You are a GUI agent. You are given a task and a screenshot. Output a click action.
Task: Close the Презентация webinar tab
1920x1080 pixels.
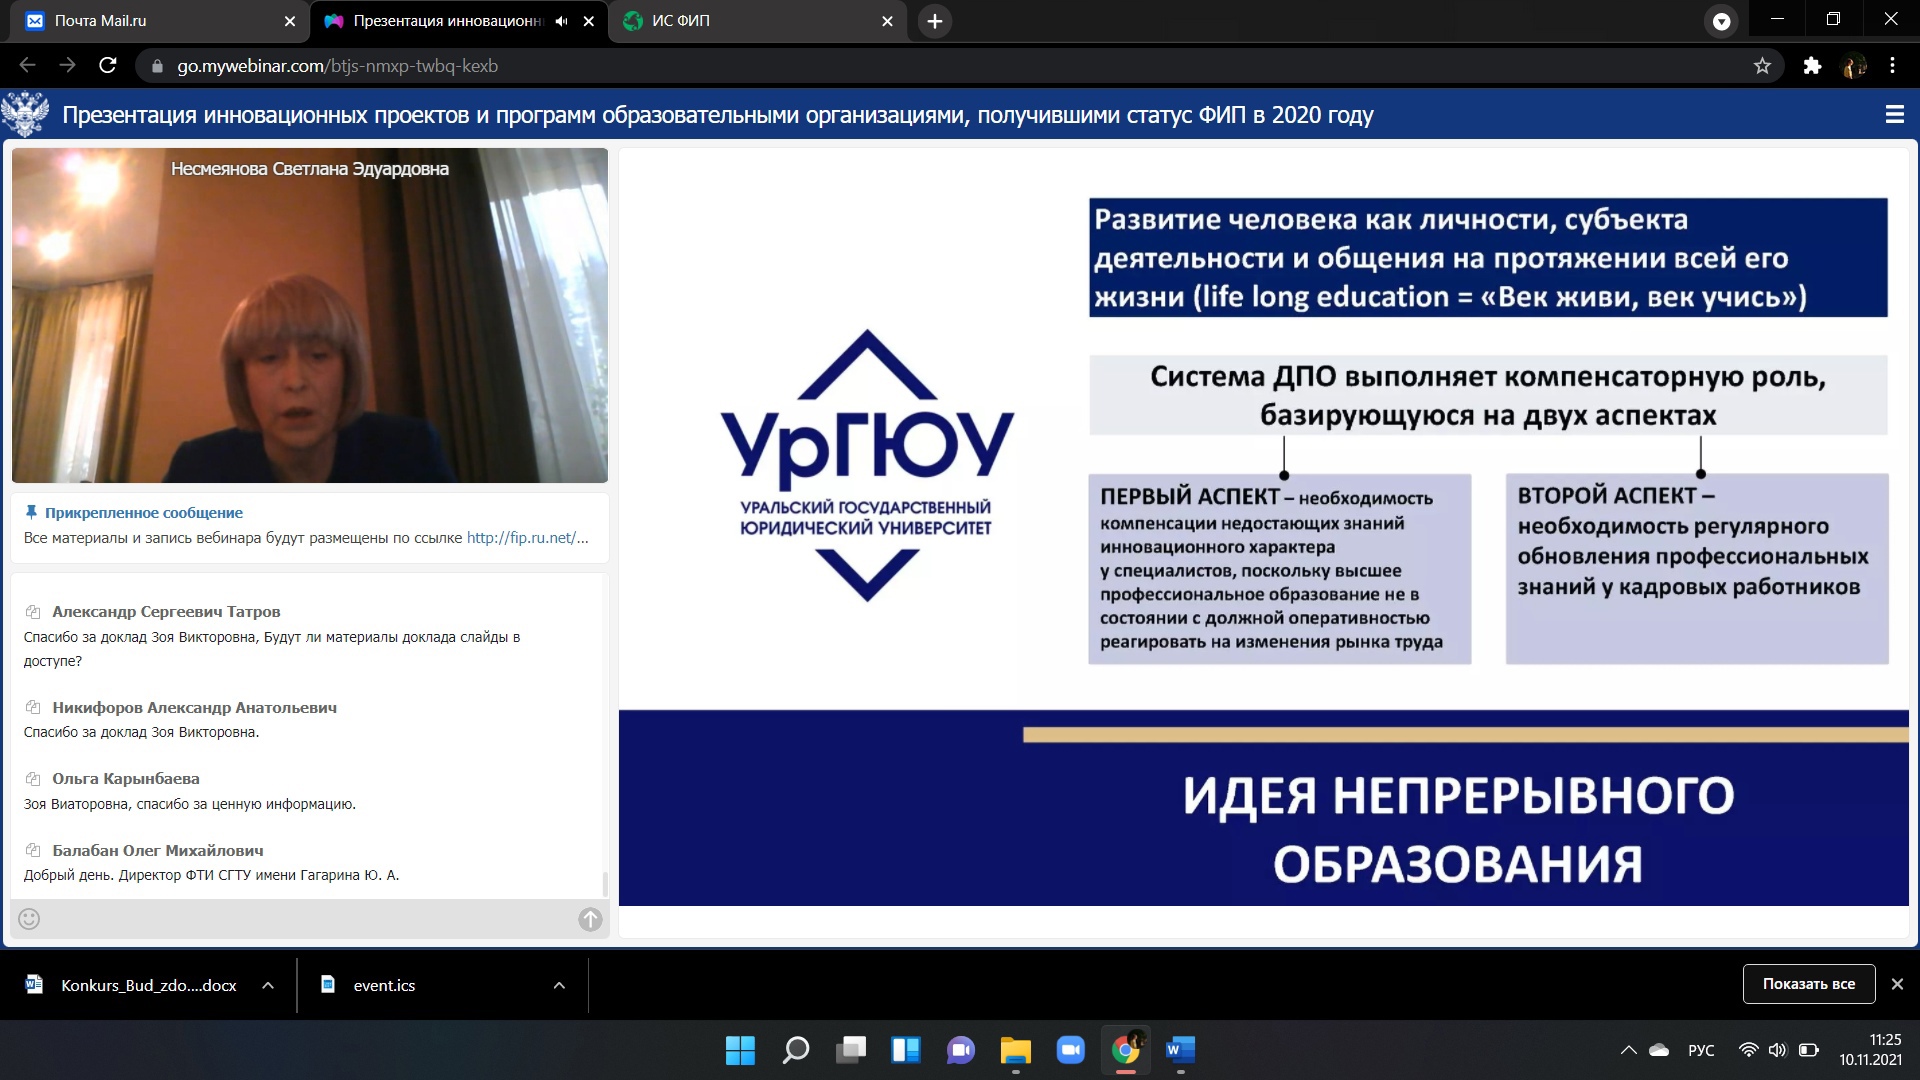589,21
